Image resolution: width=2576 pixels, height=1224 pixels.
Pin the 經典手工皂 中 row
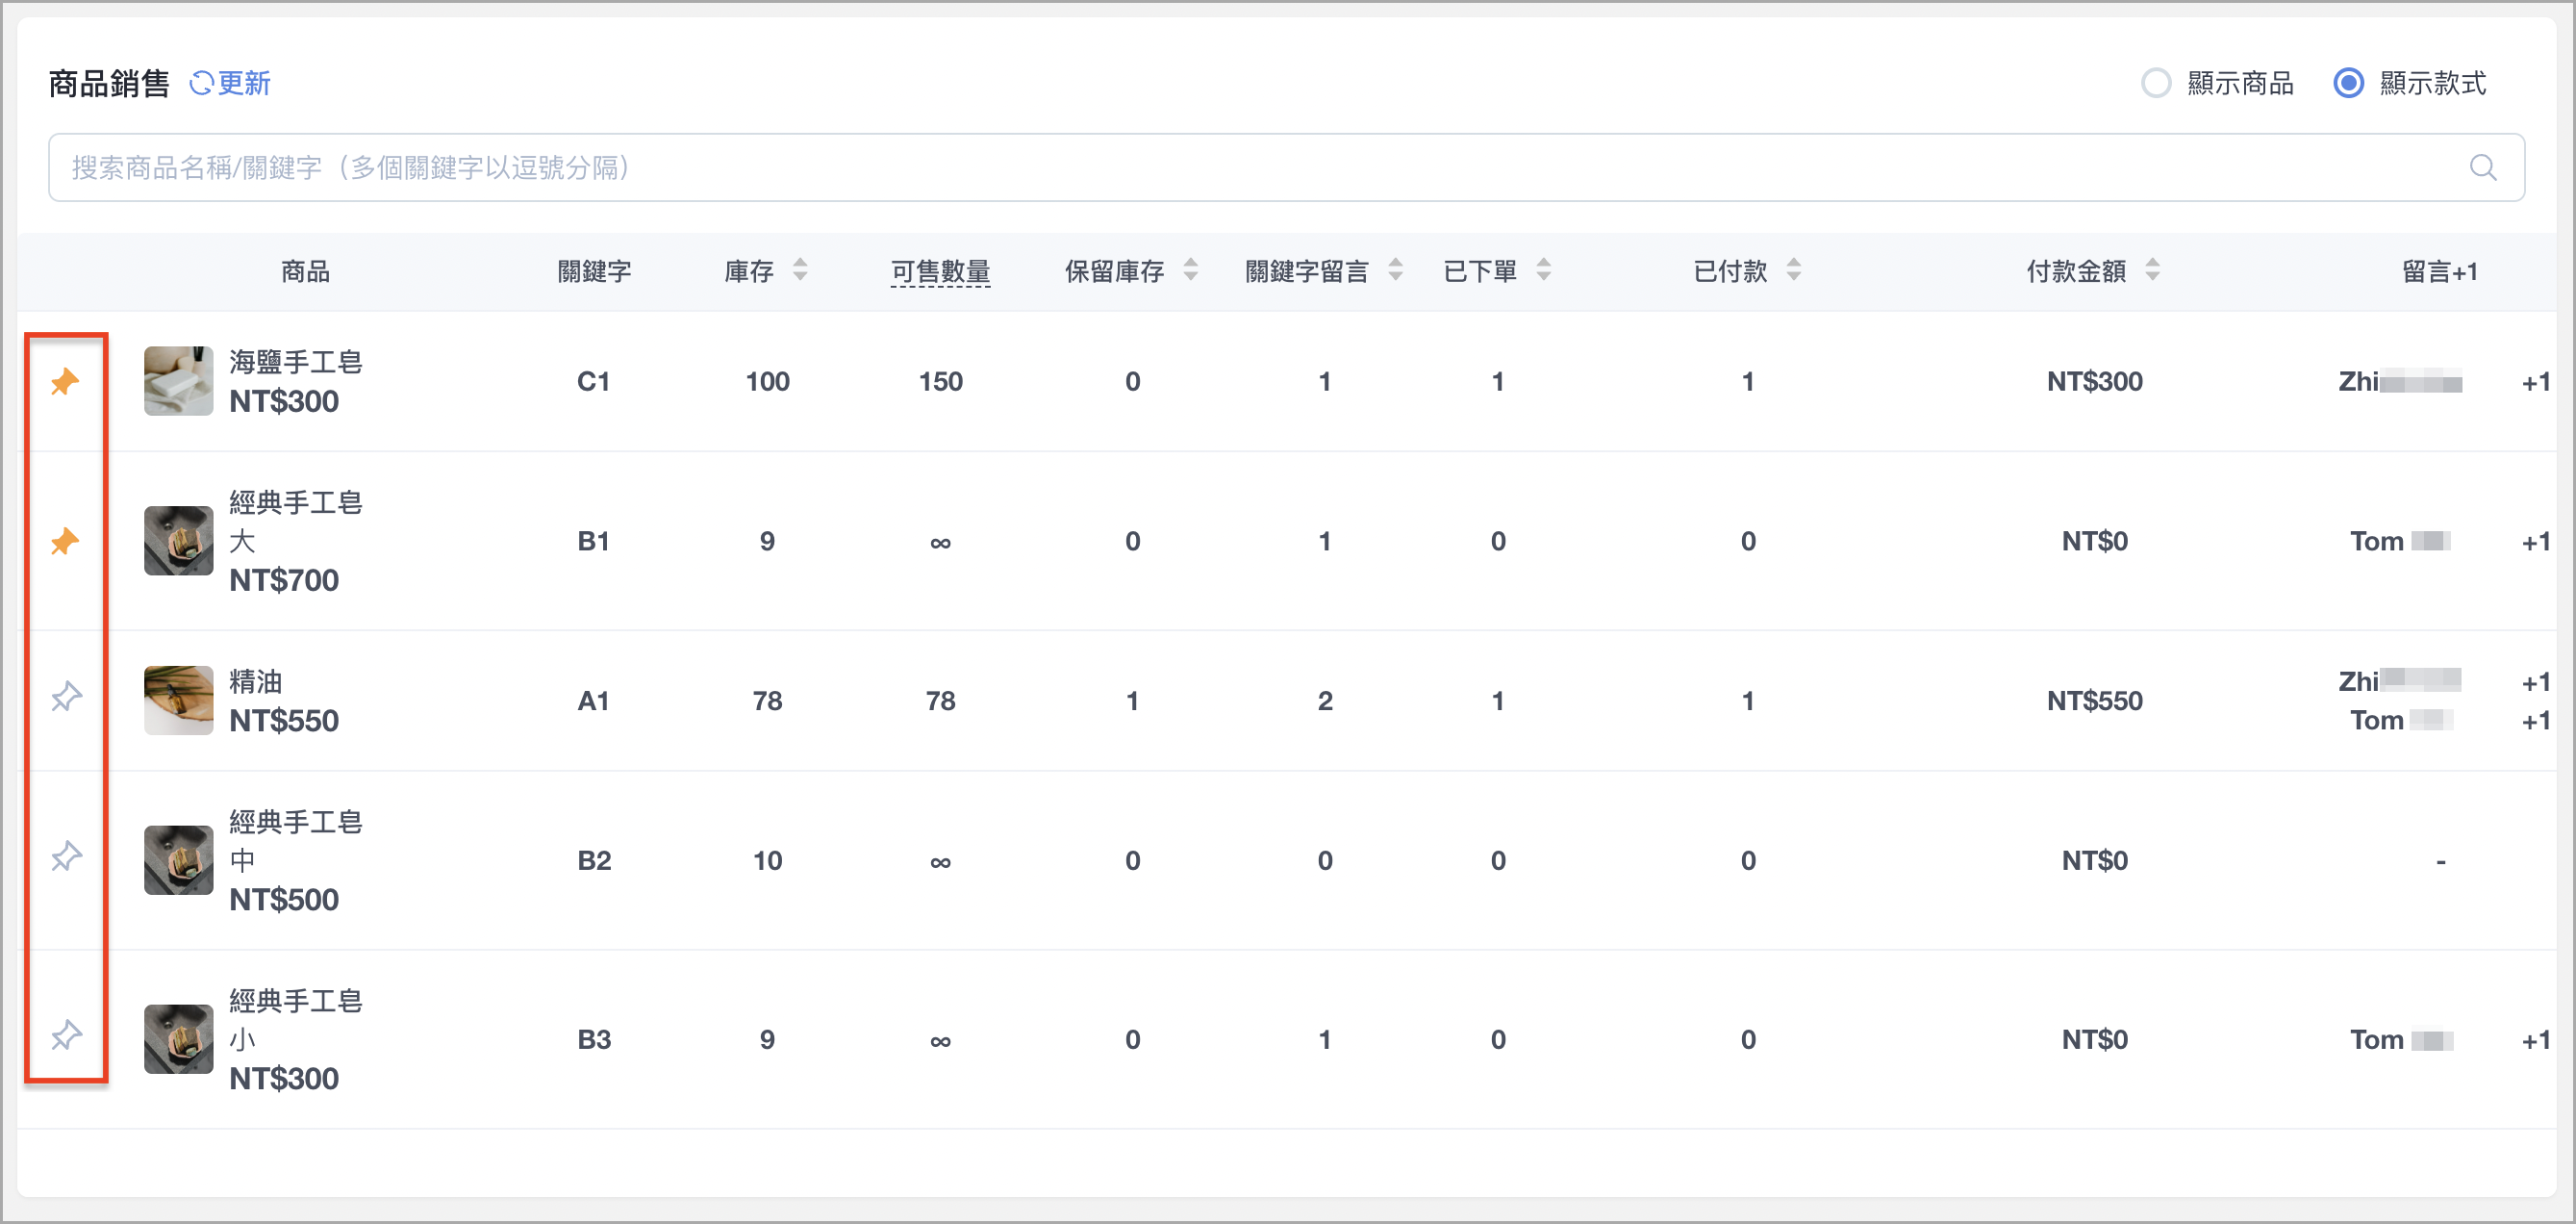tap(66, 857)
